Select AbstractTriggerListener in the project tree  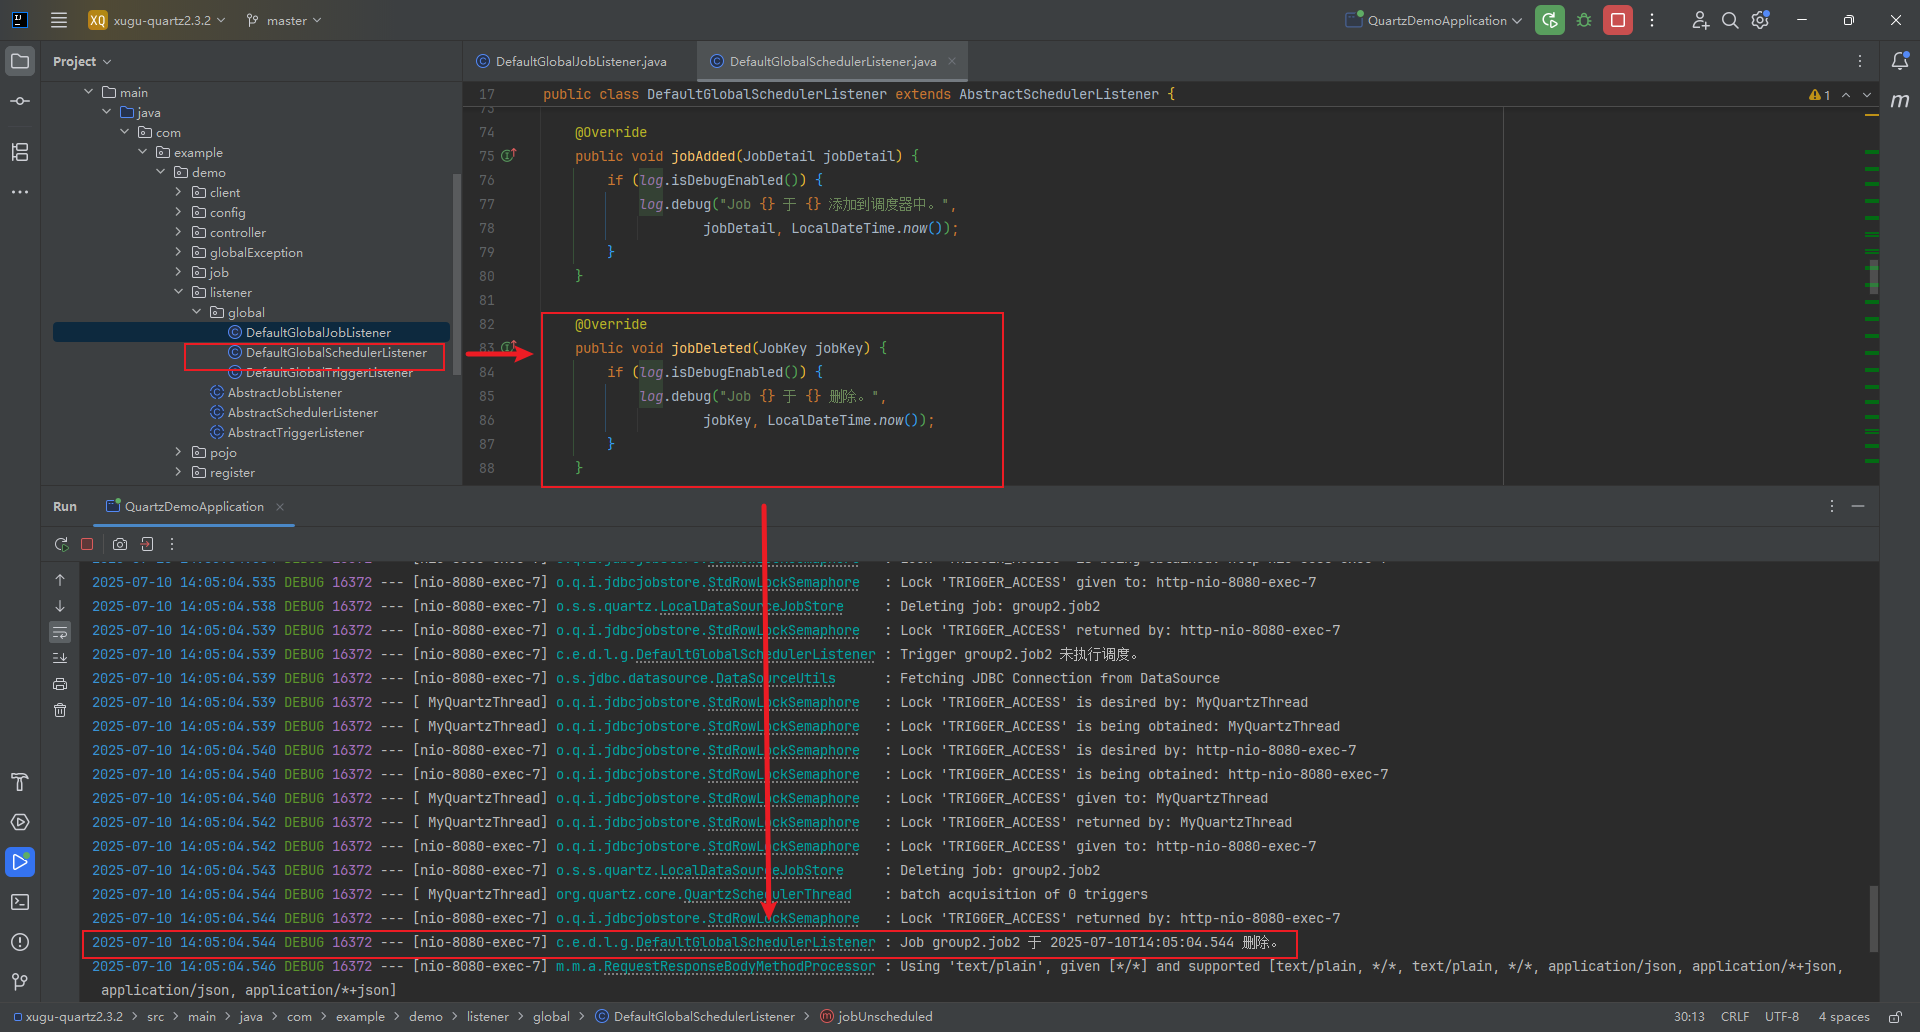click(x=295, y=433)
